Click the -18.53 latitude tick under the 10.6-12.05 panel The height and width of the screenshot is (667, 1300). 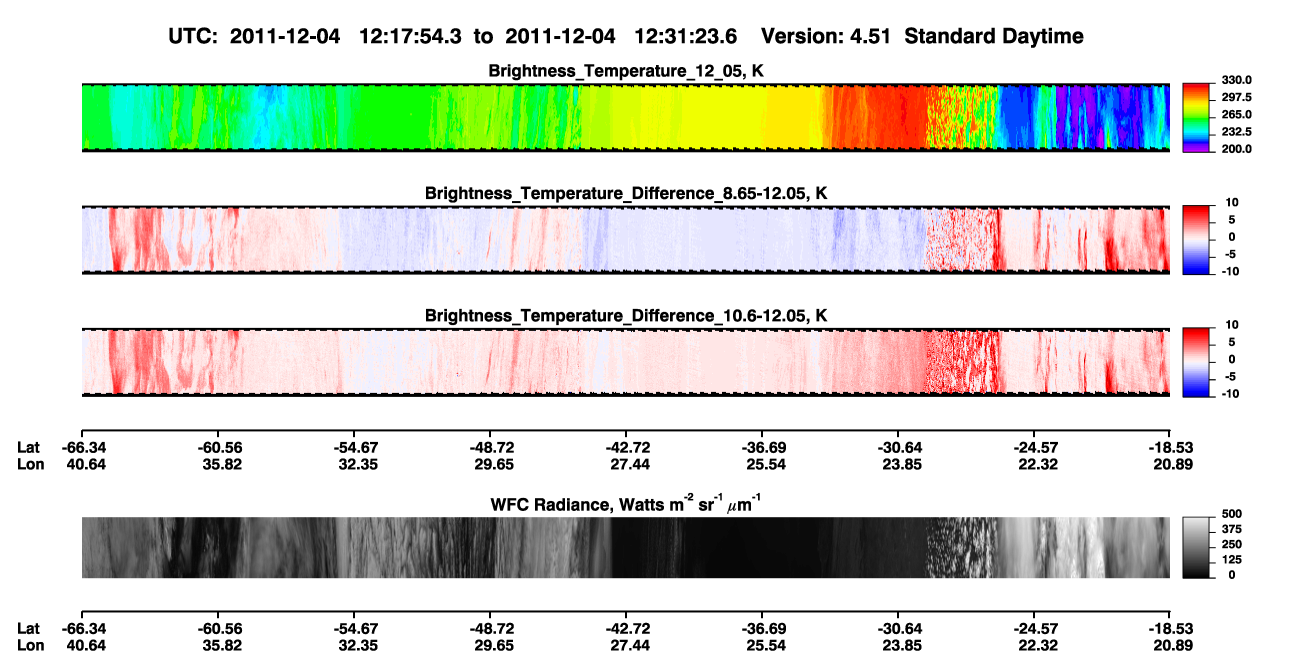(x=1169, y=446)
